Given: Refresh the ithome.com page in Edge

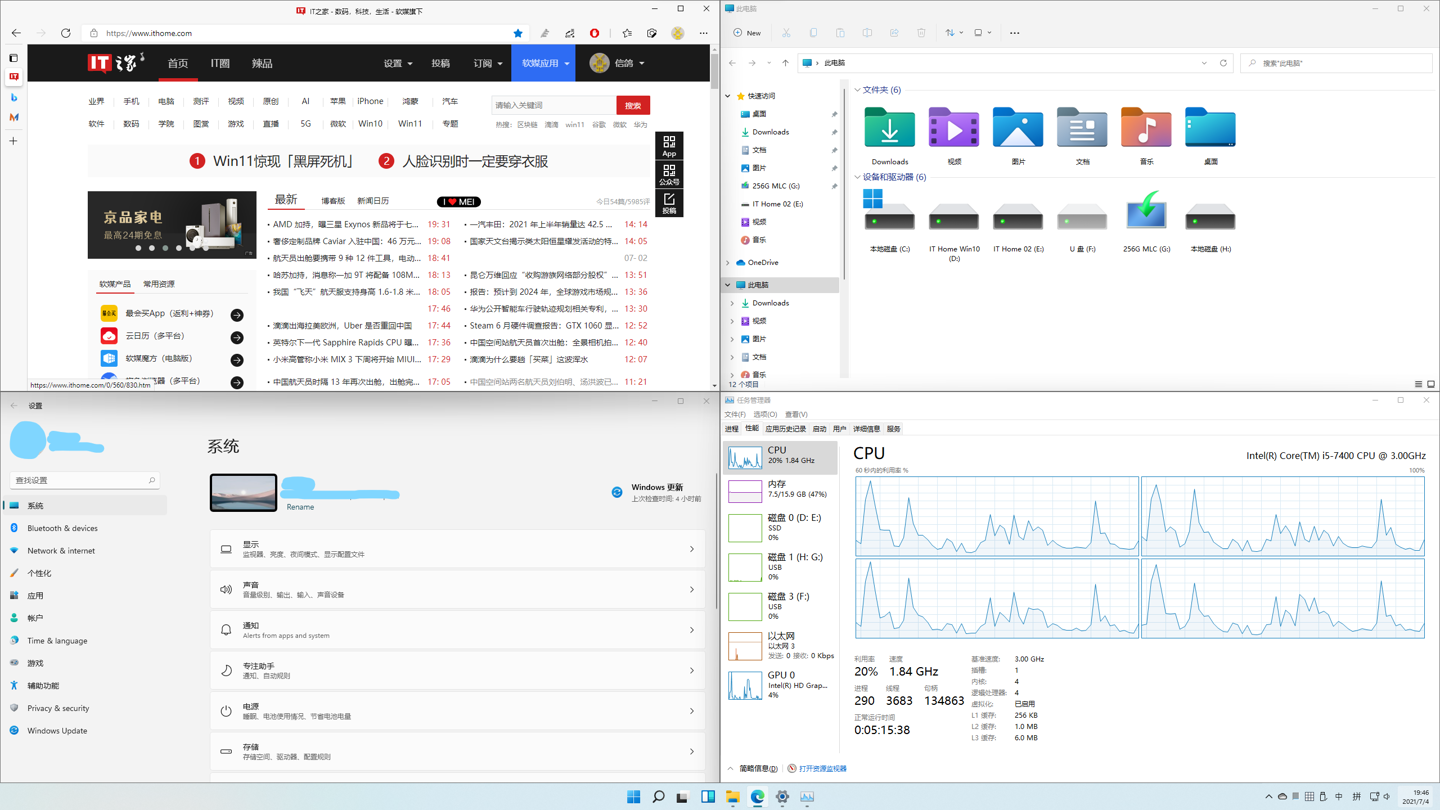Looking at the screenshot, I should 66,33.
